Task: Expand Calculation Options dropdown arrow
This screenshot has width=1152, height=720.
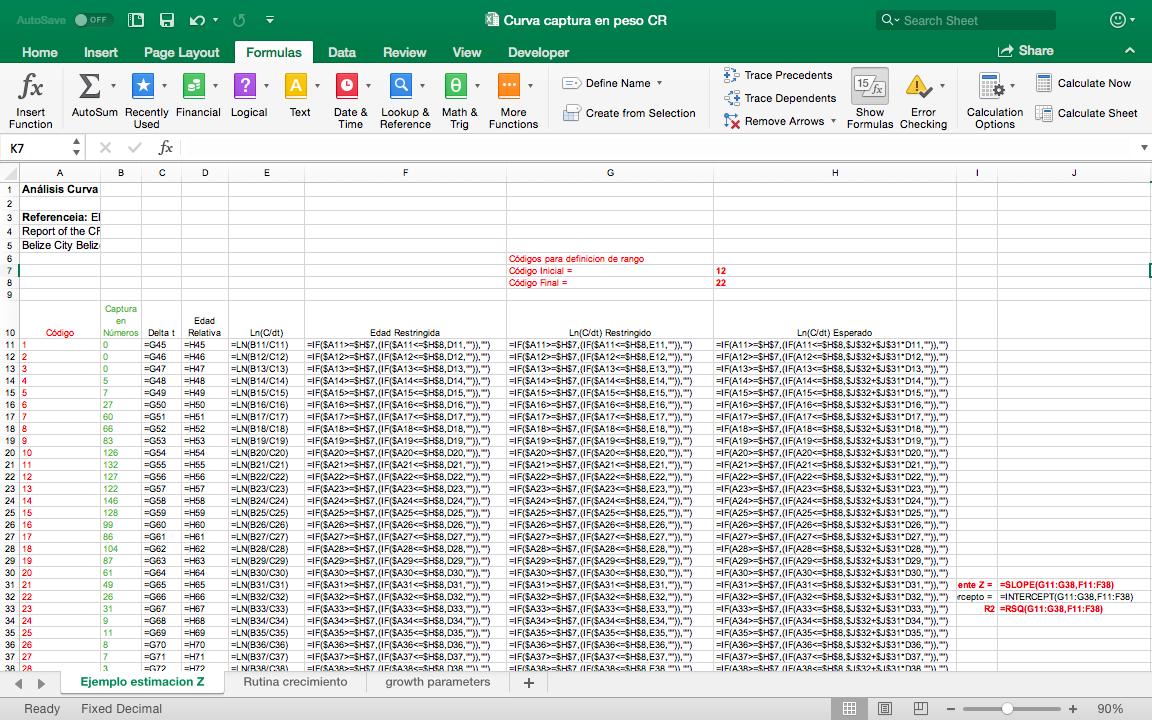Action: click(x=1012, y=86)
